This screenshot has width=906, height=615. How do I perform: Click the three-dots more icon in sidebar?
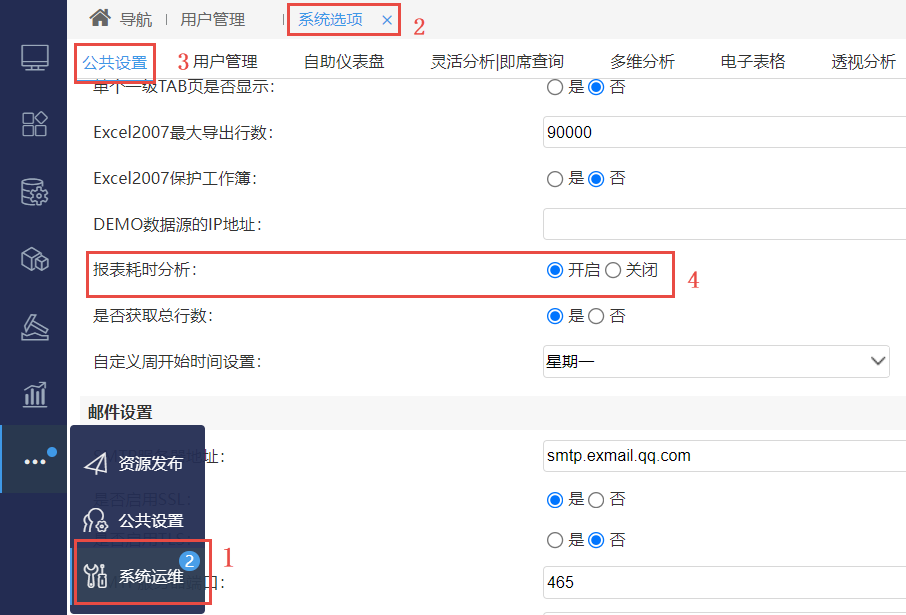(x=35, y=461)
